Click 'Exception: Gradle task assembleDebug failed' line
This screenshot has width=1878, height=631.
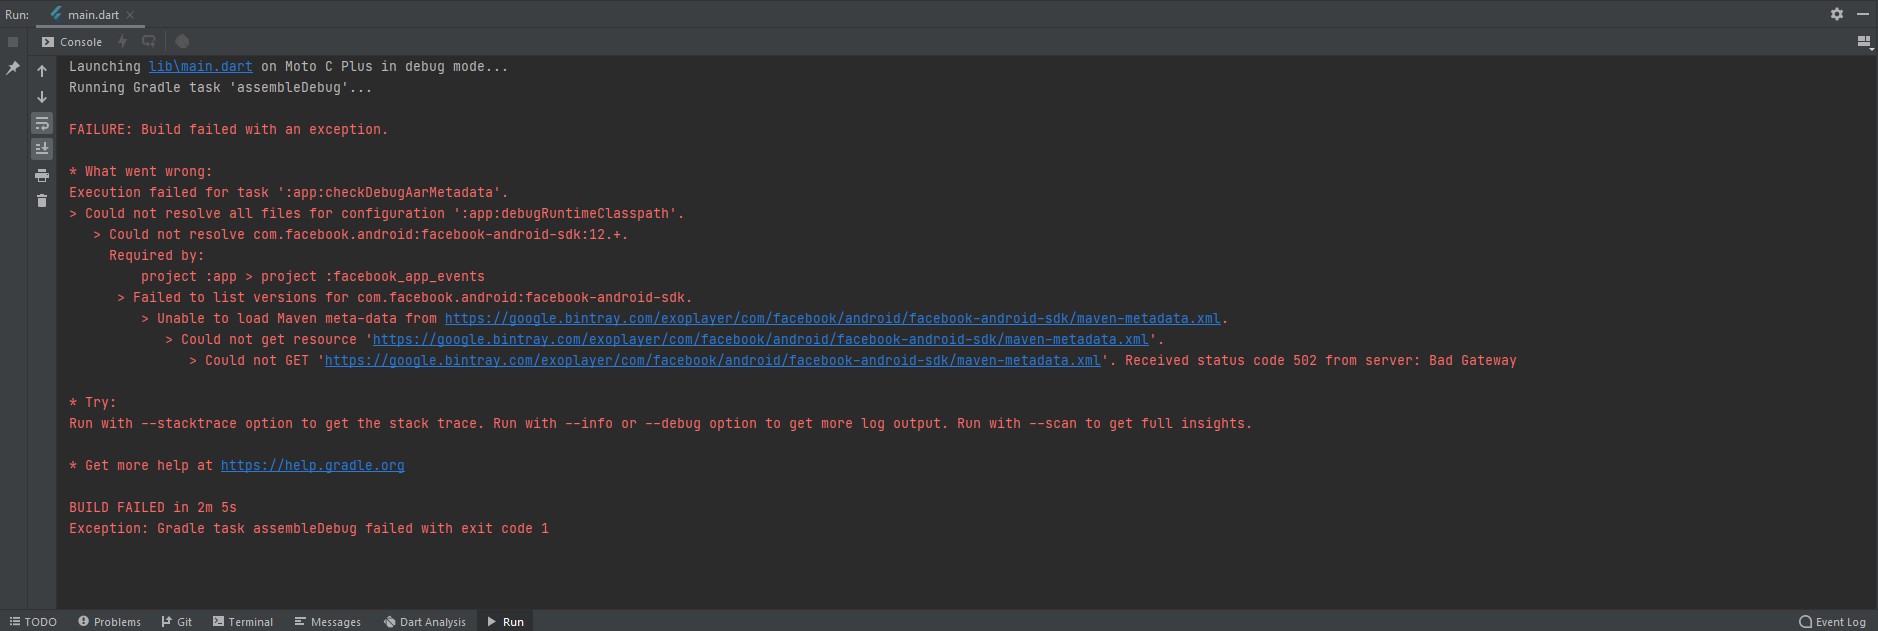point(309,528)
